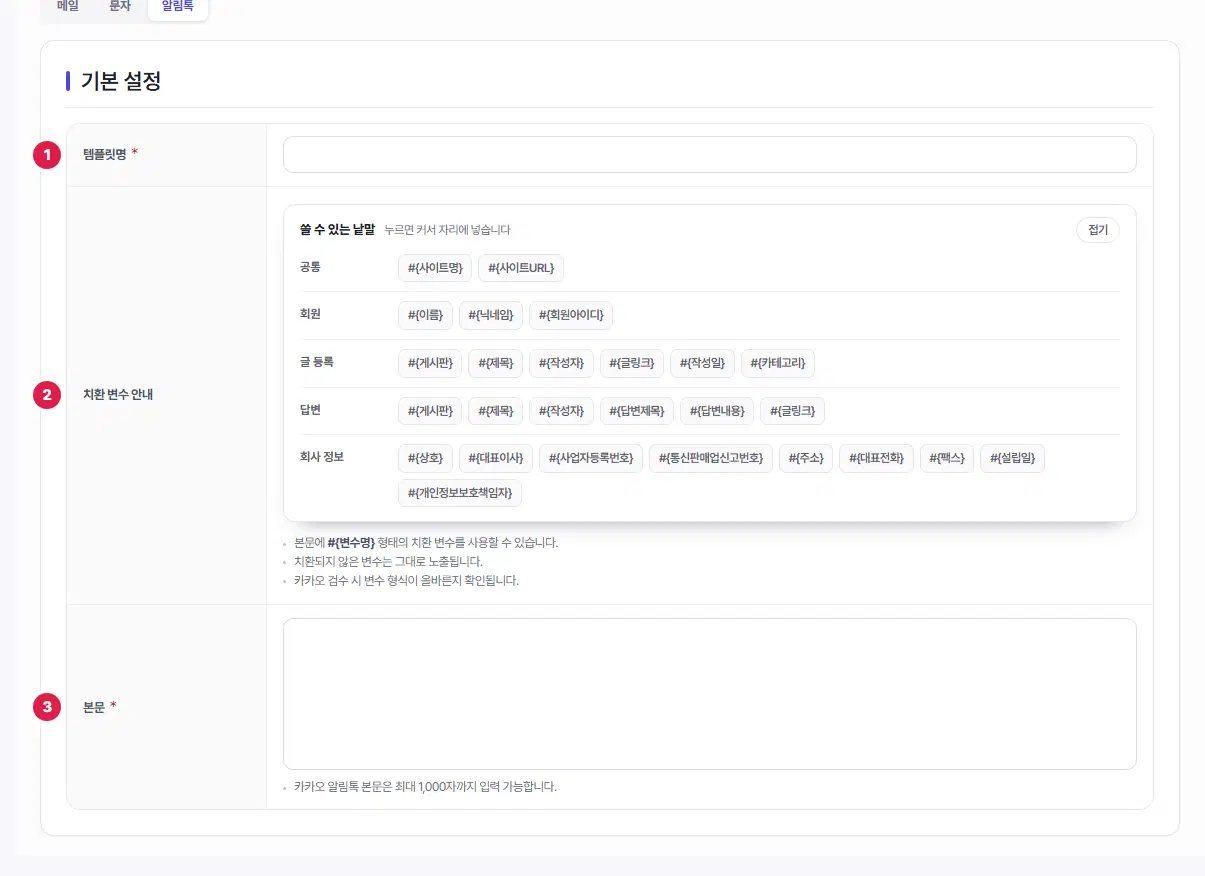The image size is (1205, 876).
Task: Insert the #{주소} variable chip
Action: [806, 458]
